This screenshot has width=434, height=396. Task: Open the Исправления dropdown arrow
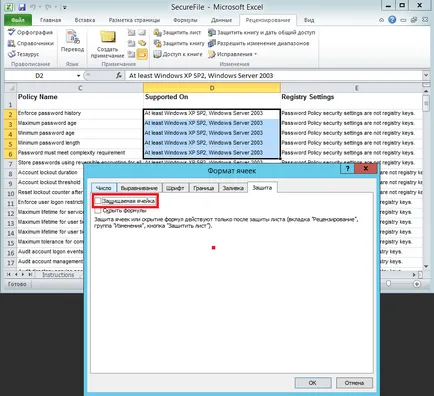pyautogui.click(x=256, y=54)
